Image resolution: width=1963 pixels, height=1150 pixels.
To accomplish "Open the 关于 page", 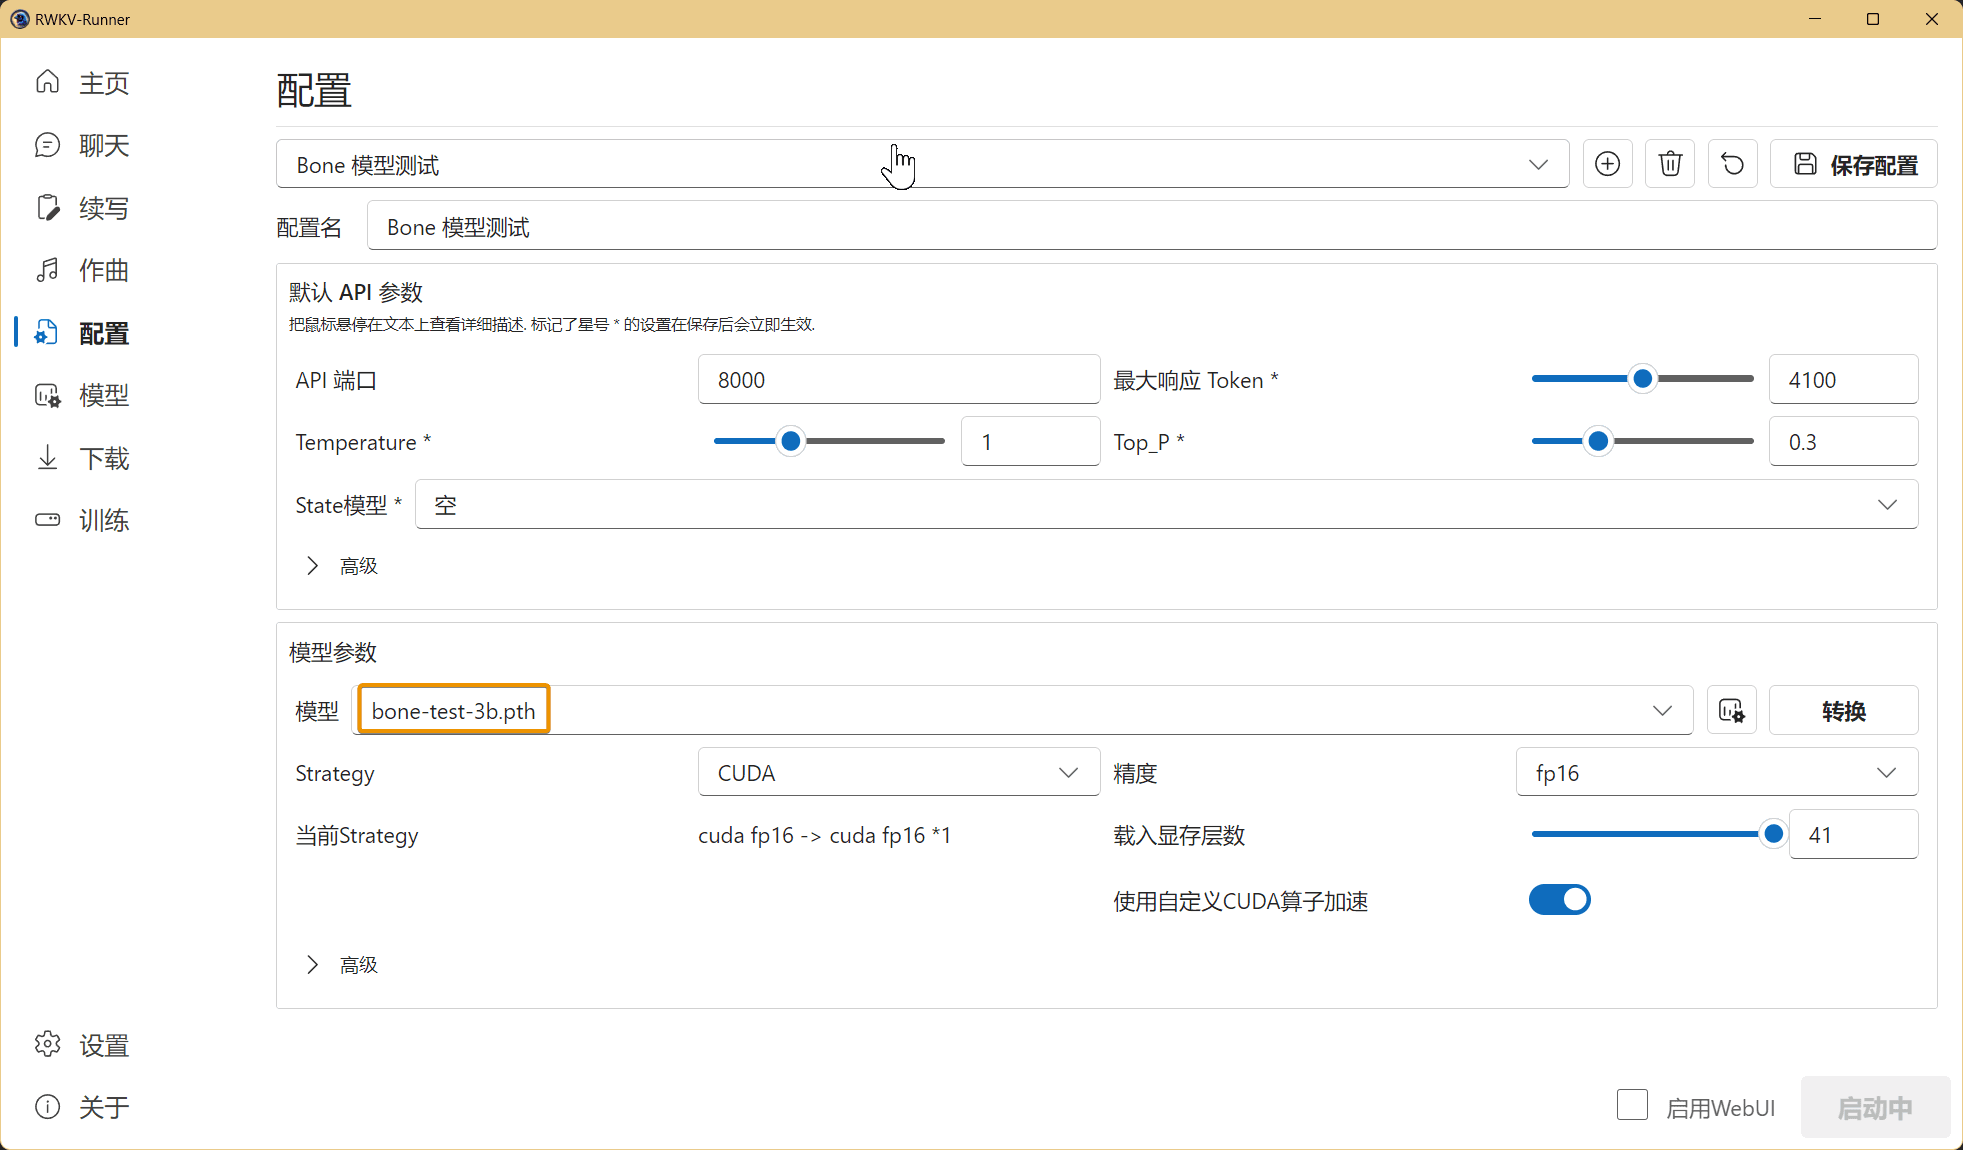I will pyautogui.click(x=104, y=1107).
